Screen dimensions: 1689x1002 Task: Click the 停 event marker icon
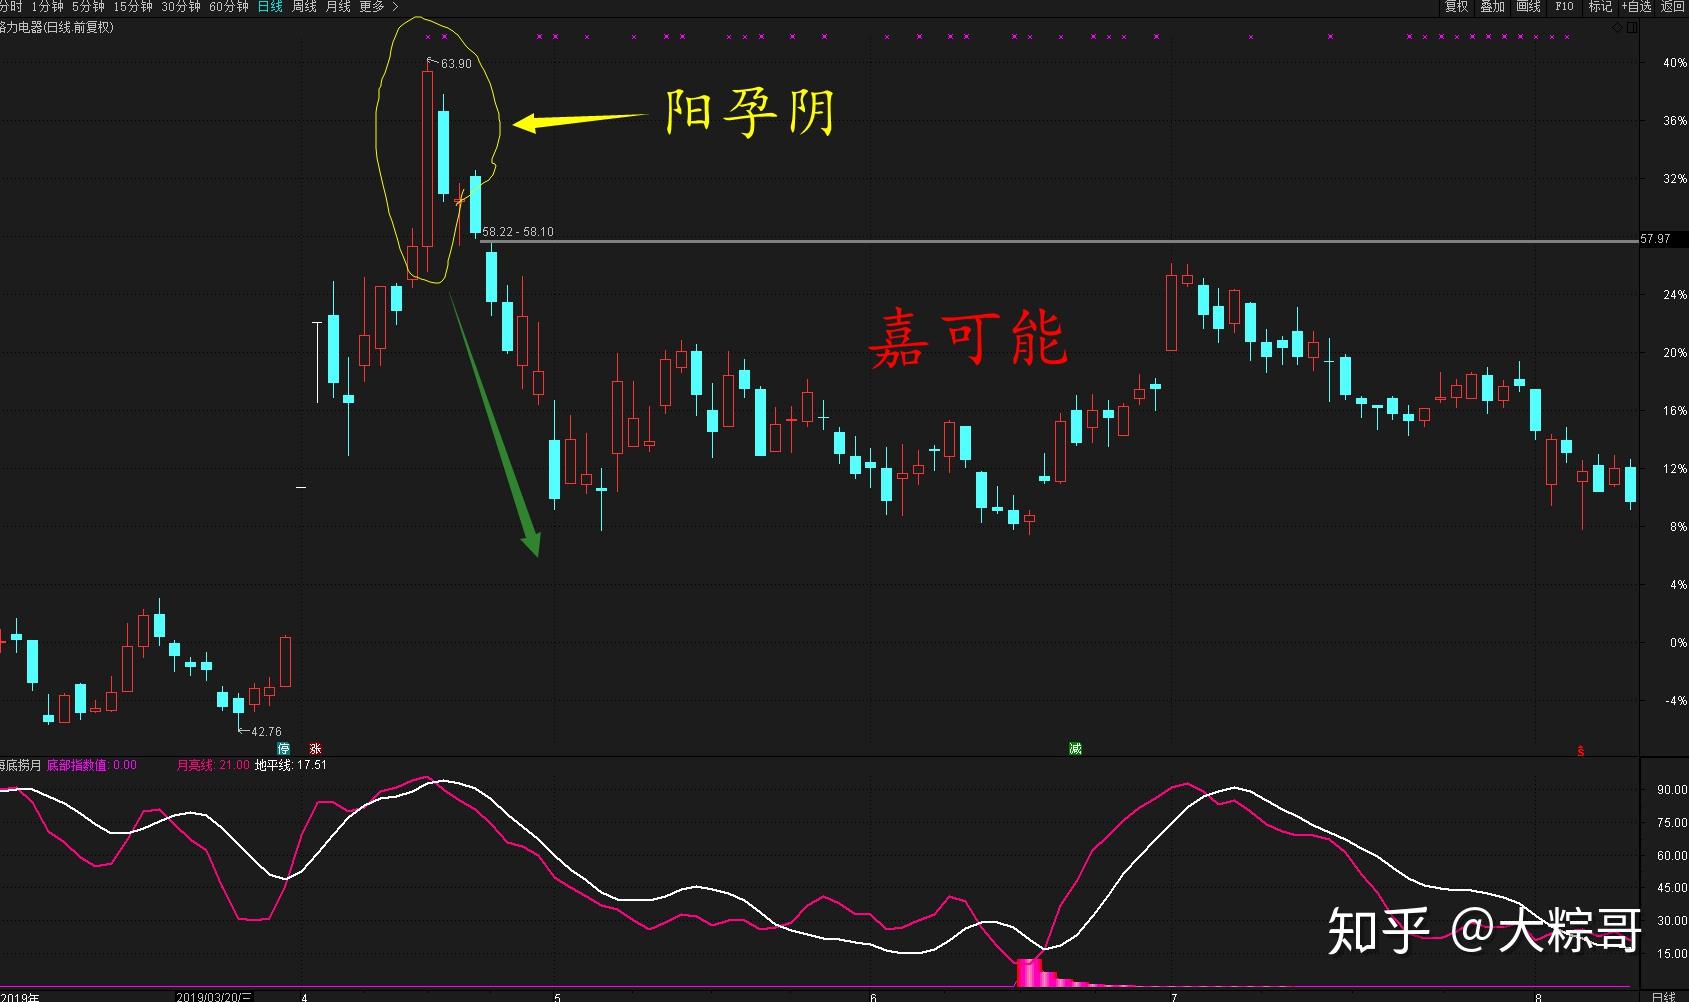click(284, 748)
